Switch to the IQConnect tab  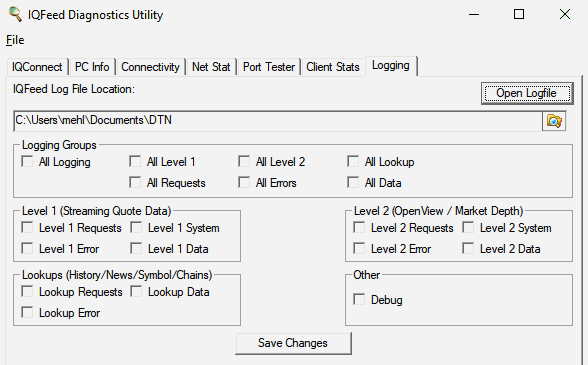coord(37,67)
